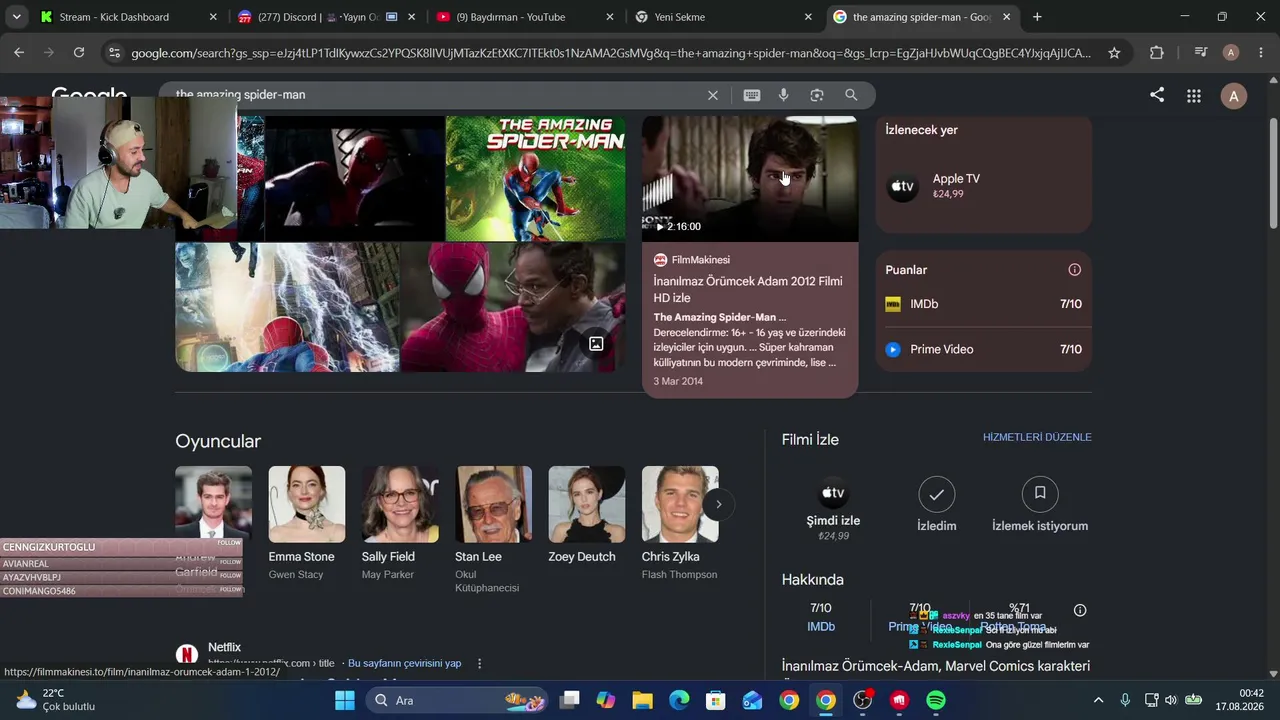Open Apple TV watch option

[x=983, y=186]
